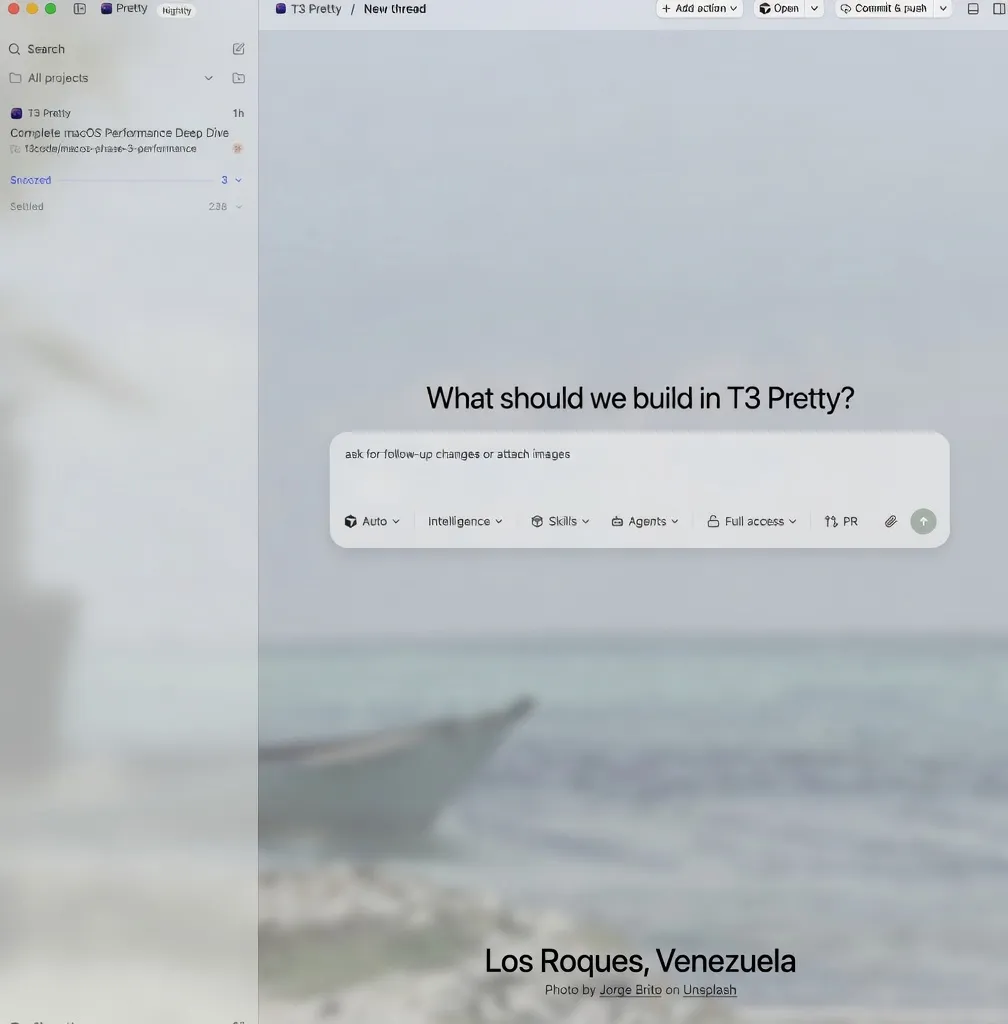Click the status badge on macos-phase-3-performance thread
Viewport: 1008px width, 1024px height.
tap(238, 148)
